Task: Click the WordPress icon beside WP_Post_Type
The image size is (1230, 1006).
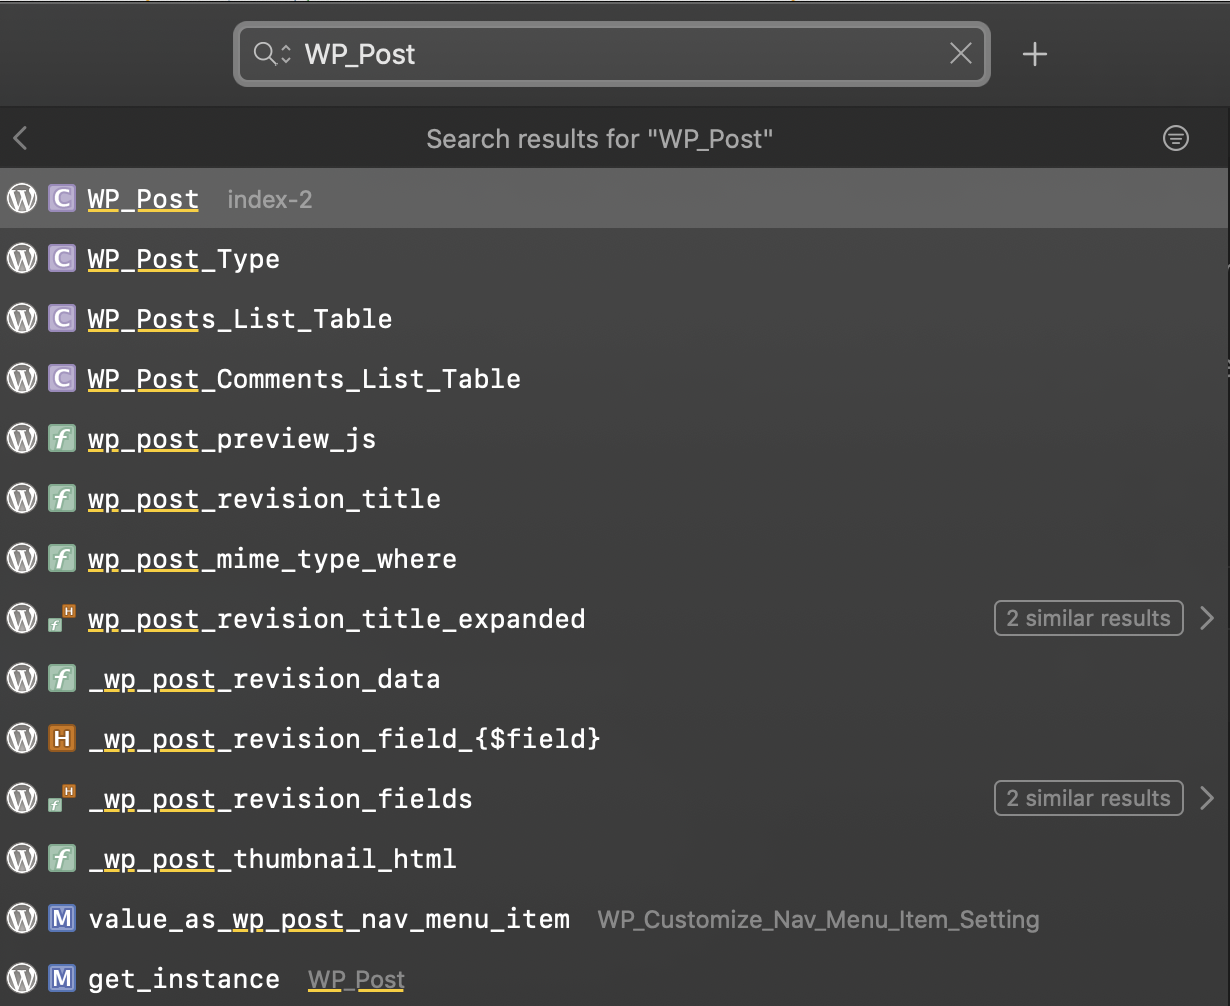Action: (22, 259)
